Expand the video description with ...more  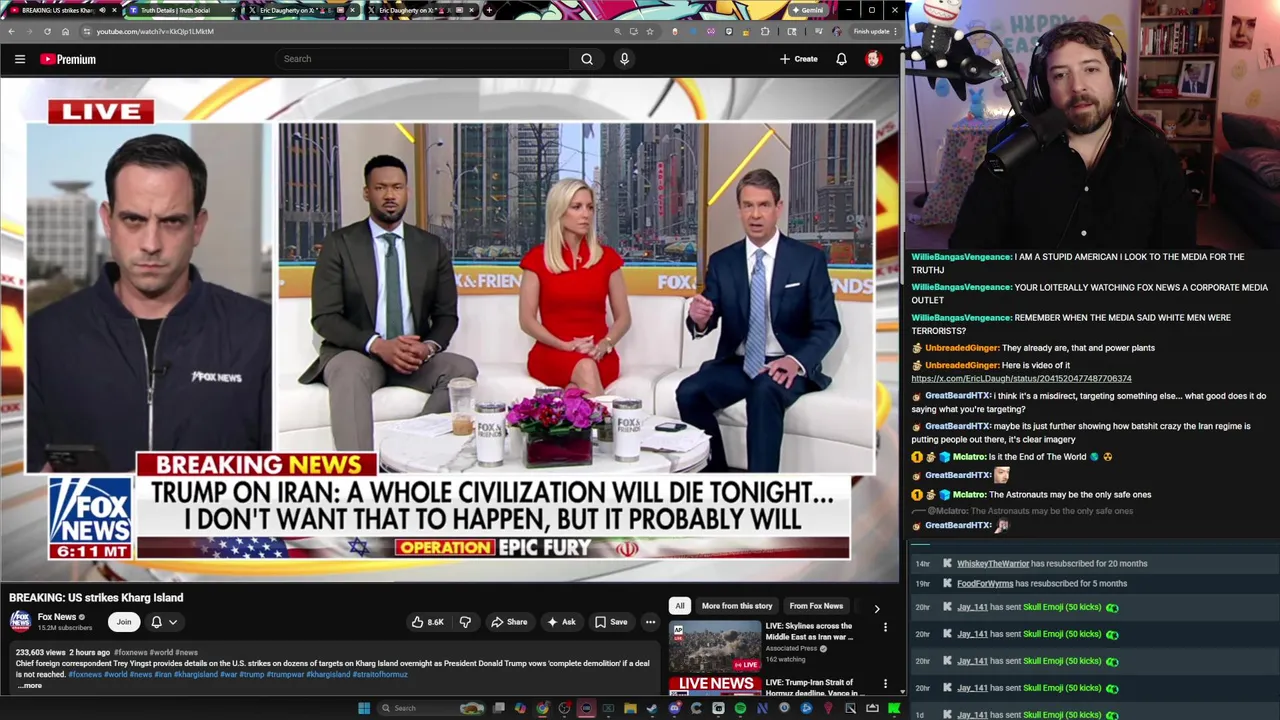[30, 686]
